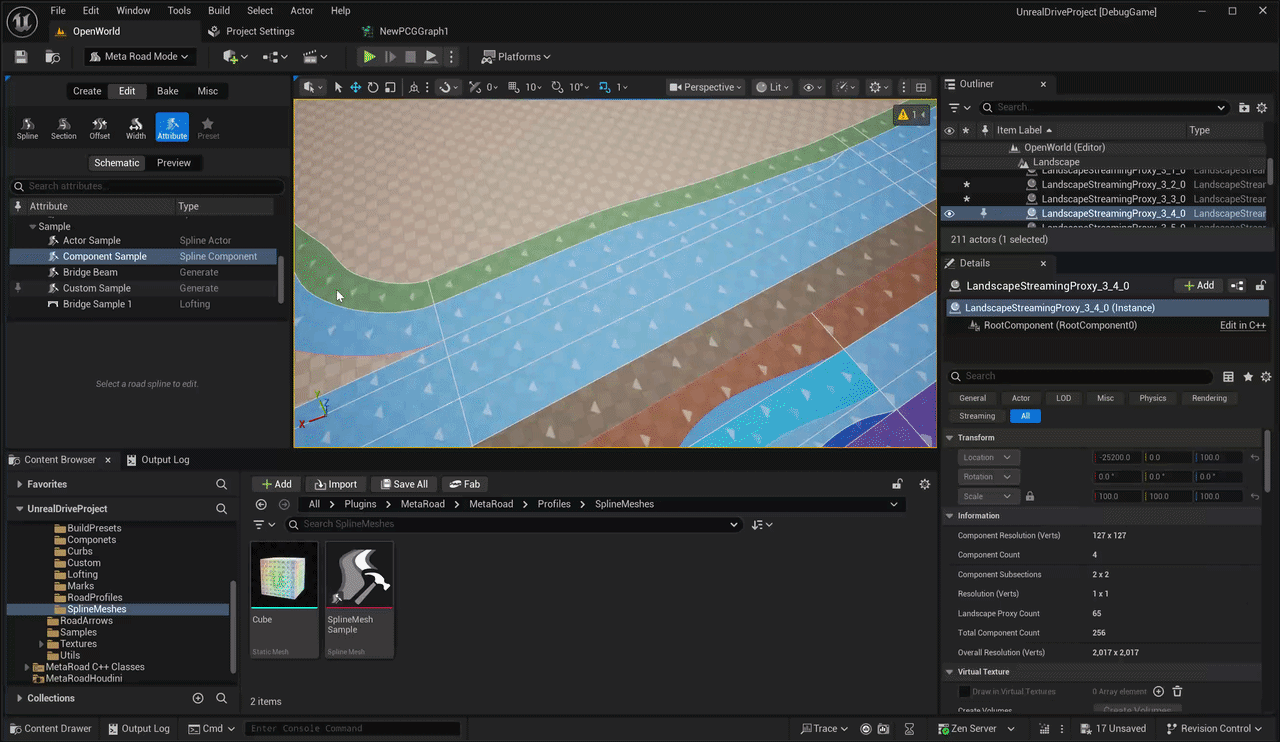This screenshot has width=1280, height=742.
Task: Expand the Textures folder
Action: point(41,644)
